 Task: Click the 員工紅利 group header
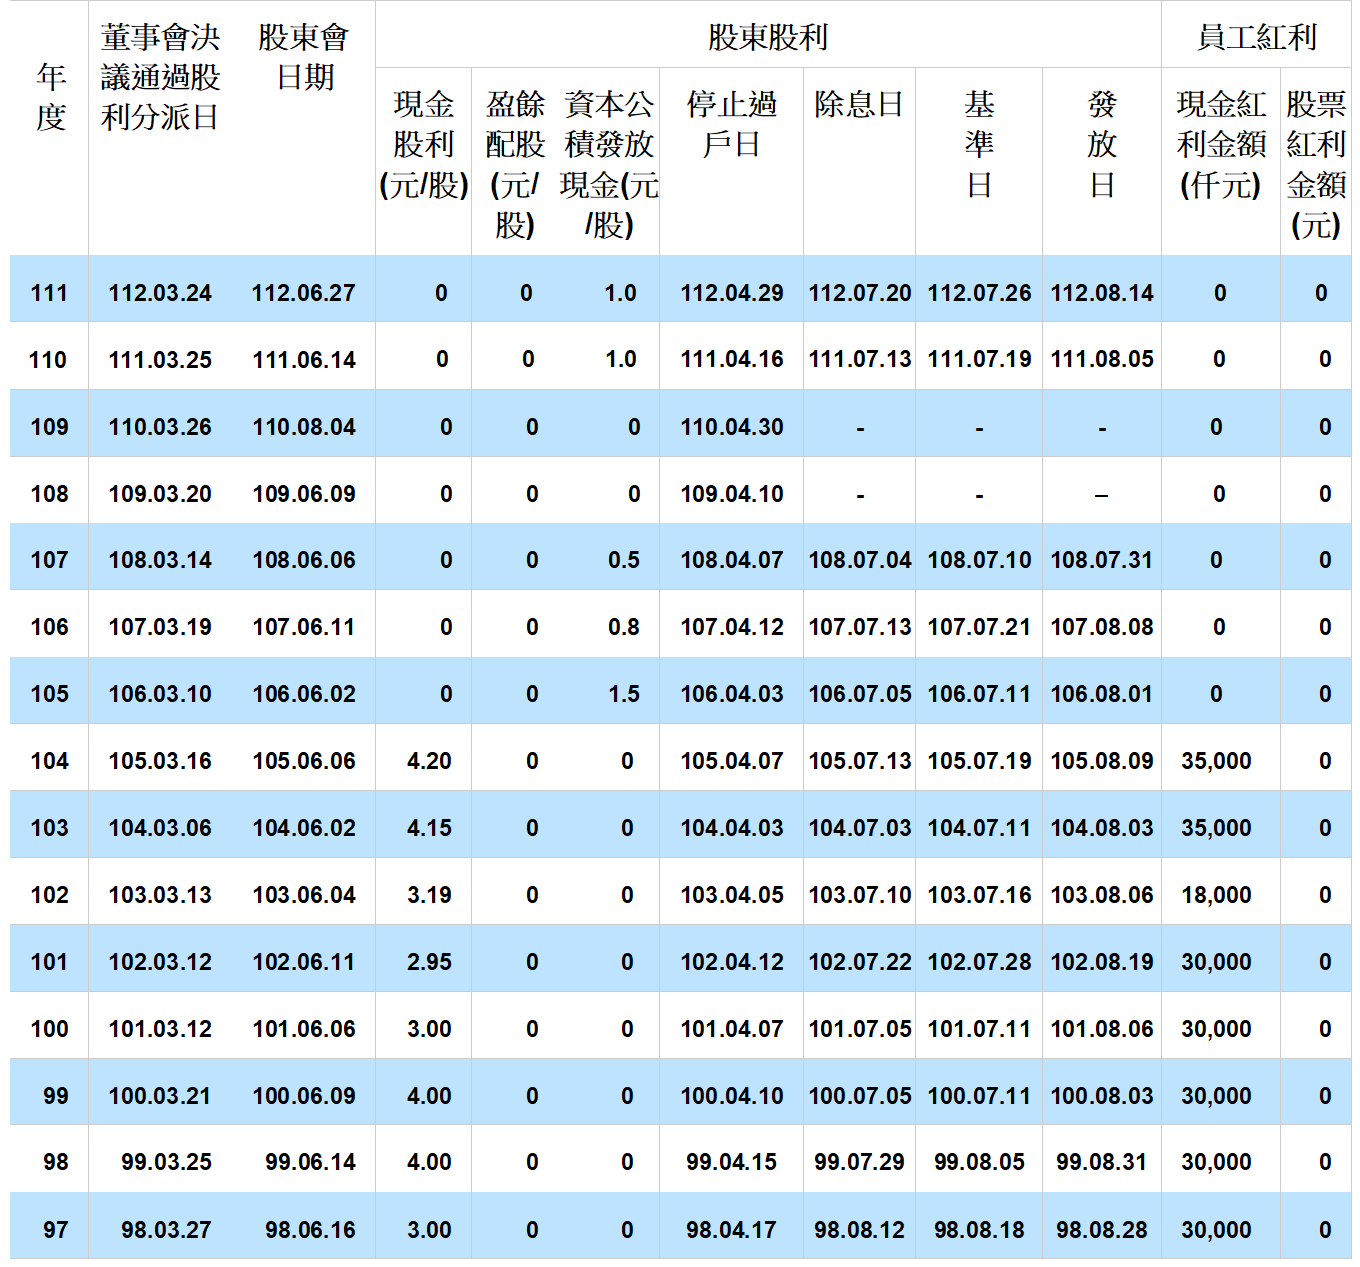click(1256, 37)
